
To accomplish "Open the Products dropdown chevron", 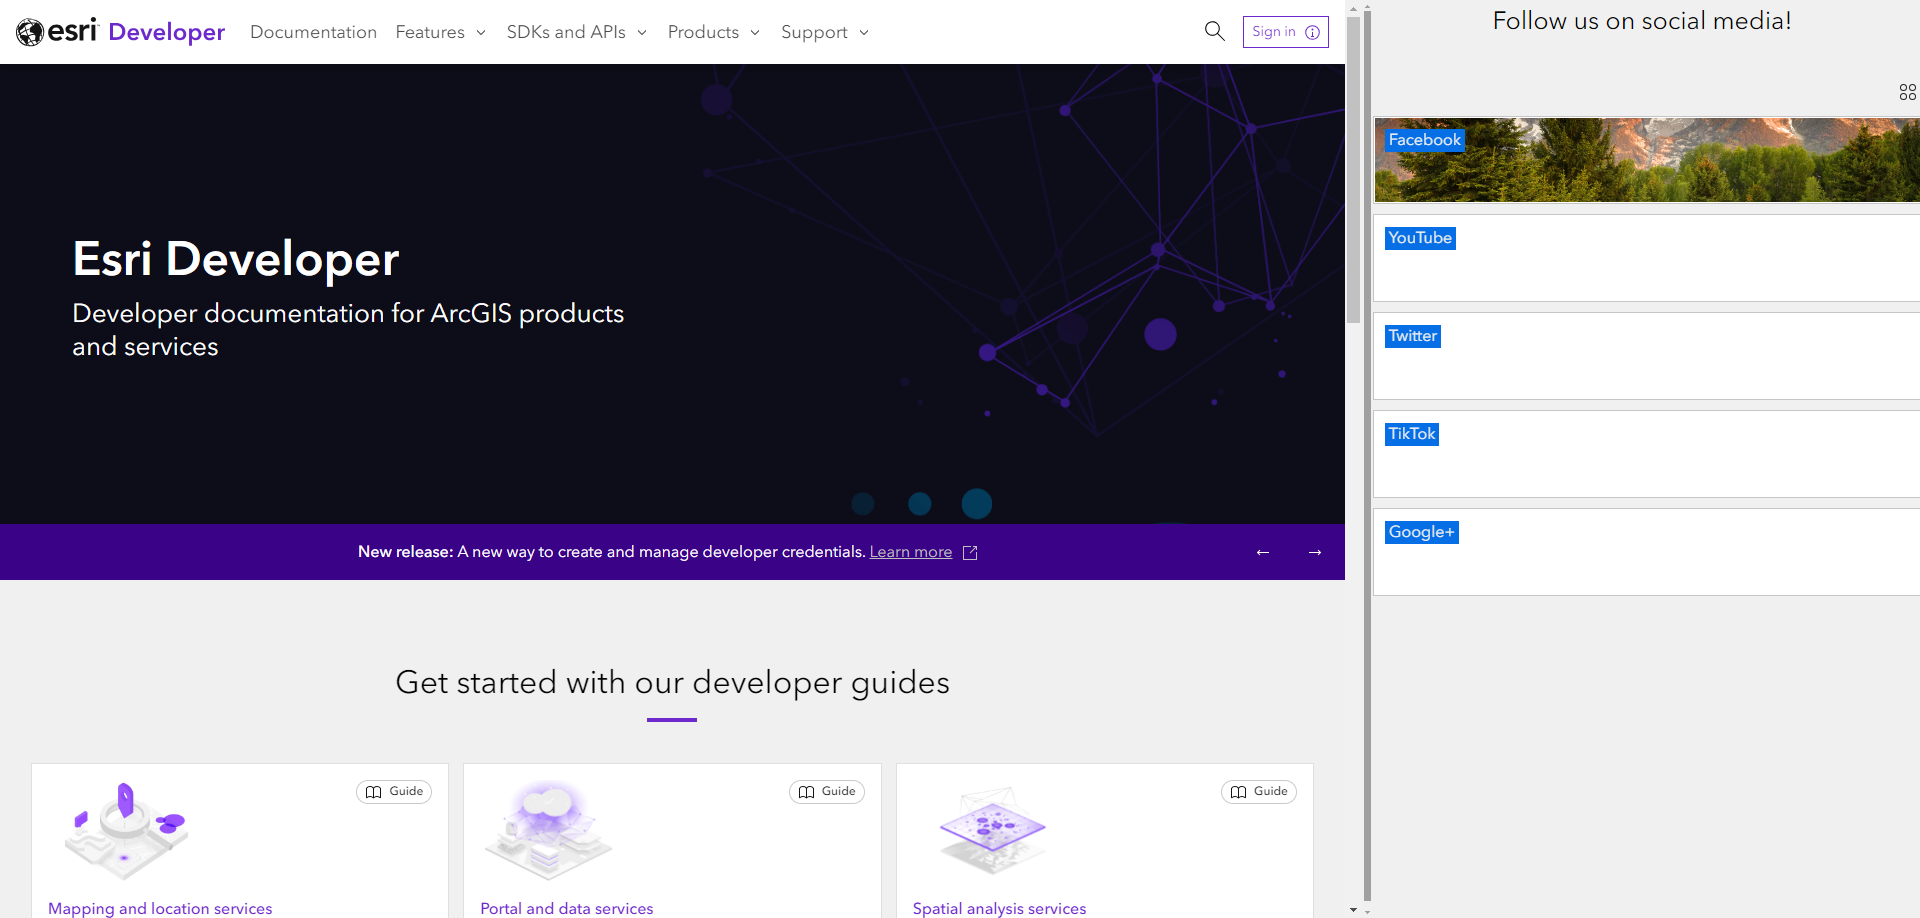I will tap(755, 32).
